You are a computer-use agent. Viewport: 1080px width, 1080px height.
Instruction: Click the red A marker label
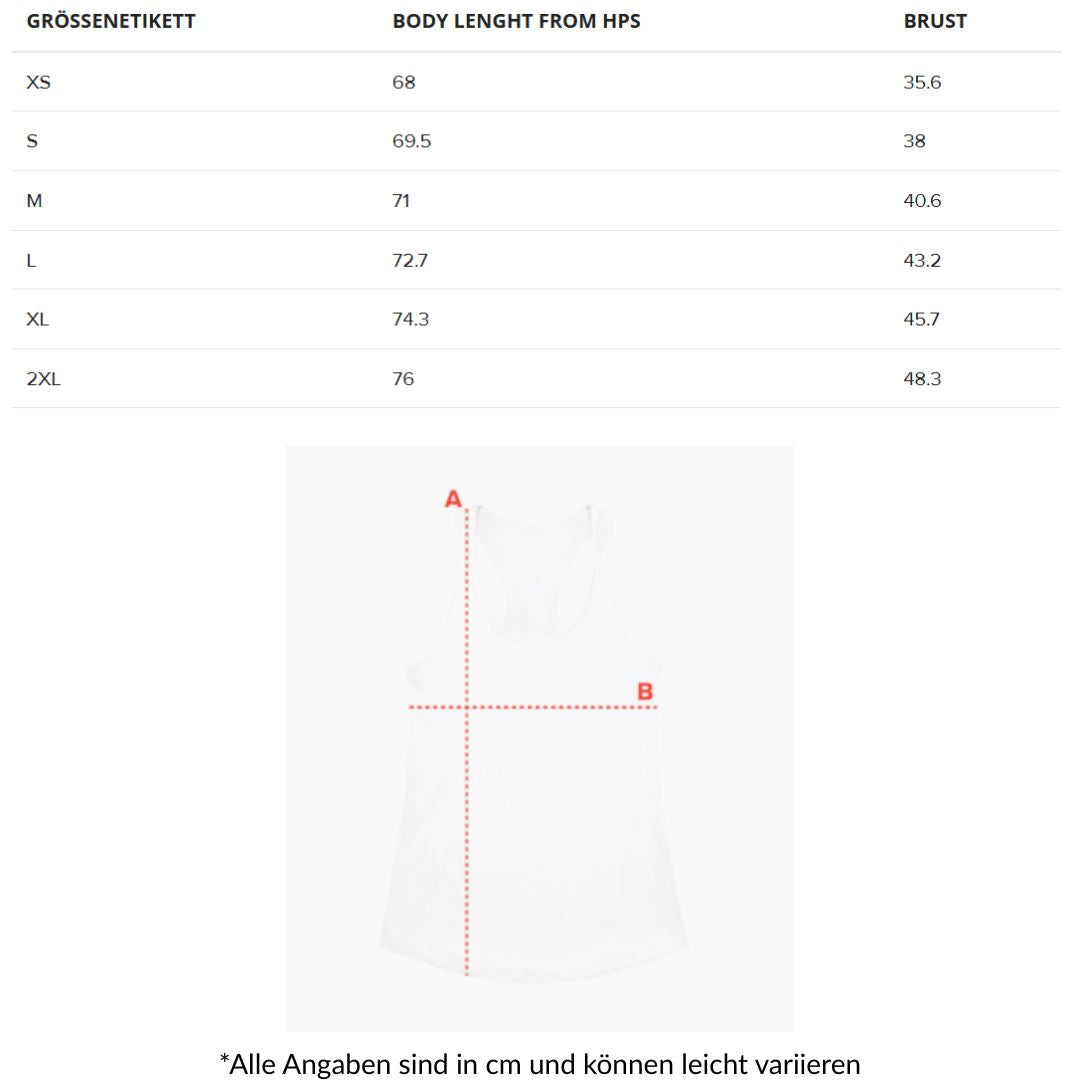(x=453, y=498)
